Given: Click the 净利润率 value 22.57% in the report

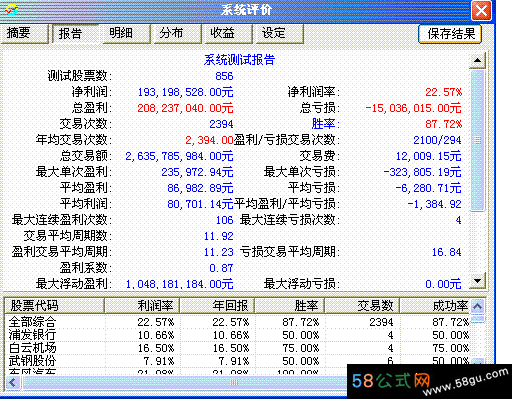Looking at the screenshot, I should [x=444, y=92].
